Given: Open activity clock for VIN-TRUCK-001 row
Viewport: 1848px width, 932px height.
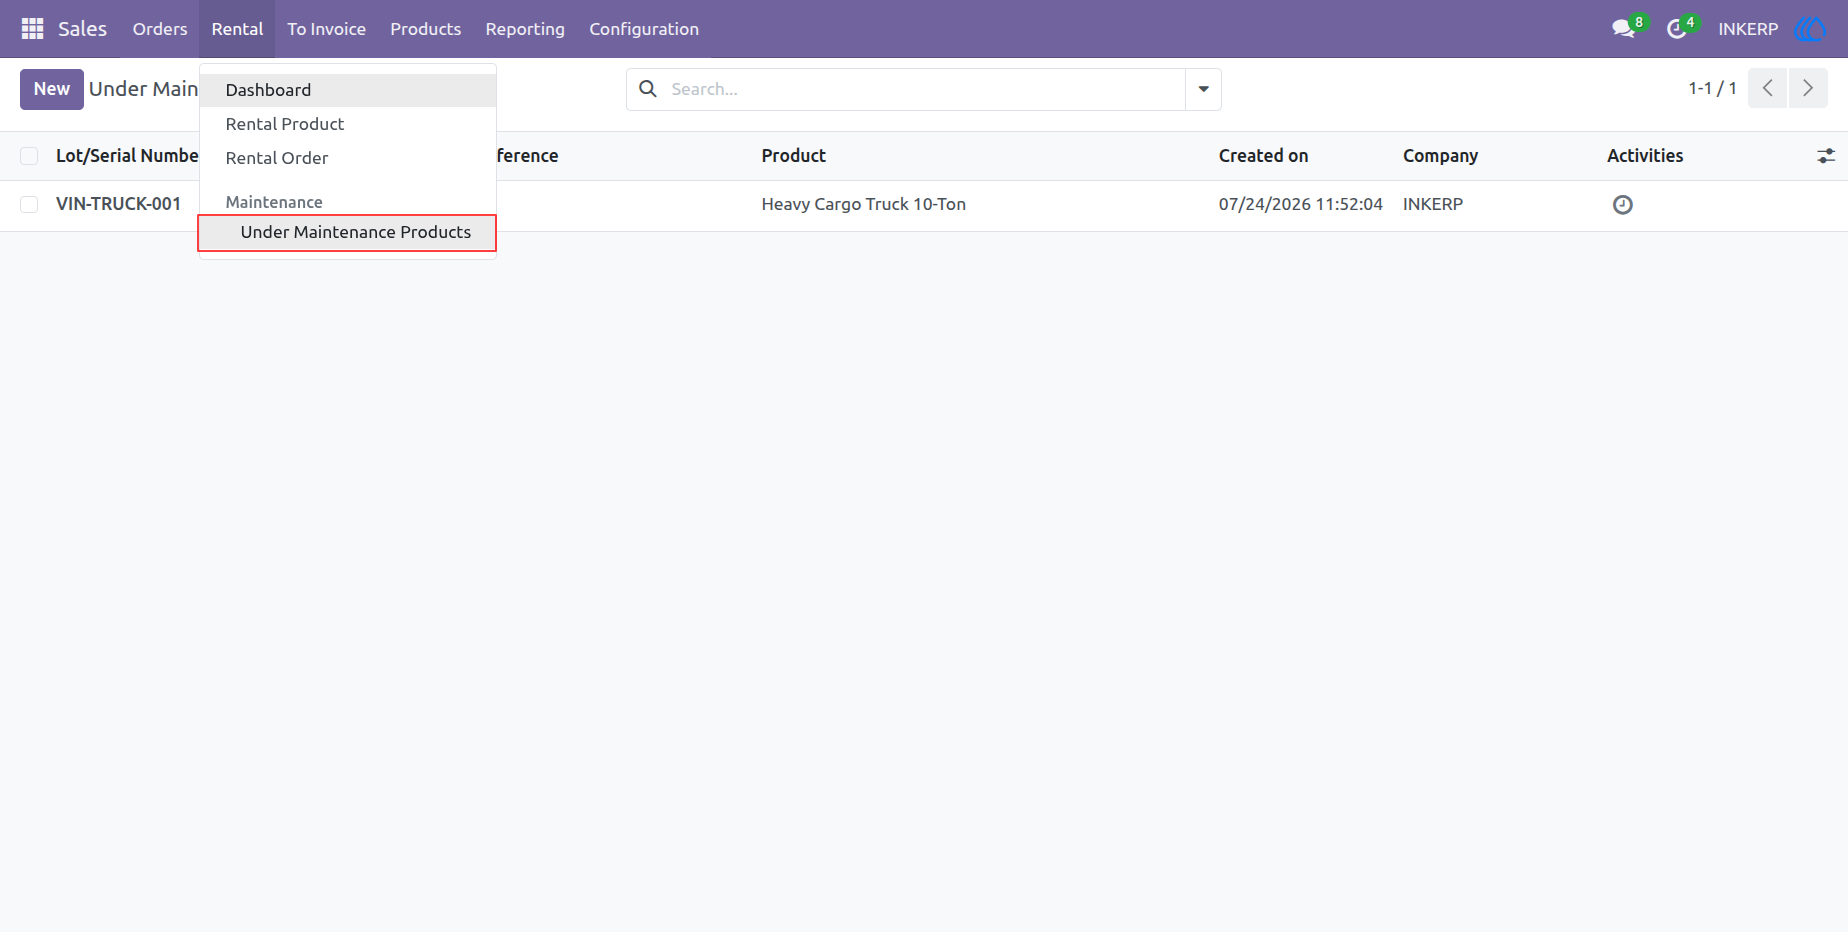Looking at the screenshot, I should tap(1623, 205).
